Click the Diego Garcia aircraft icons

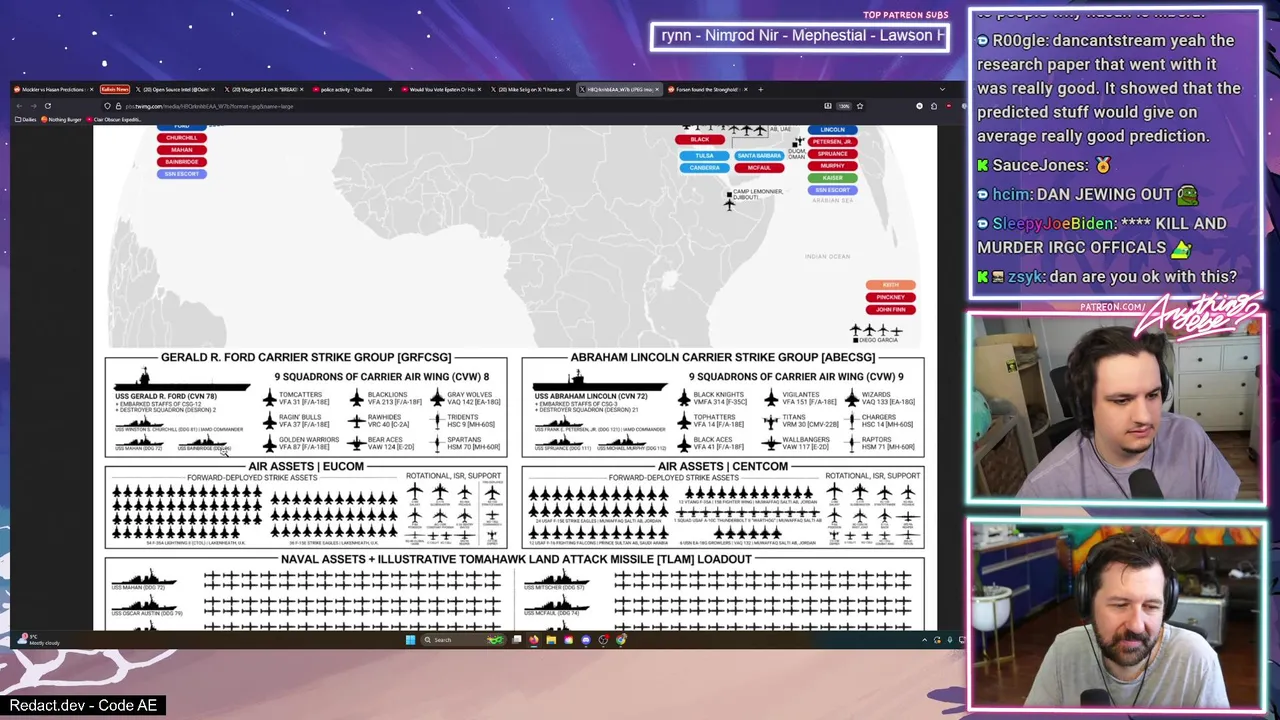(x=876, y=330)
